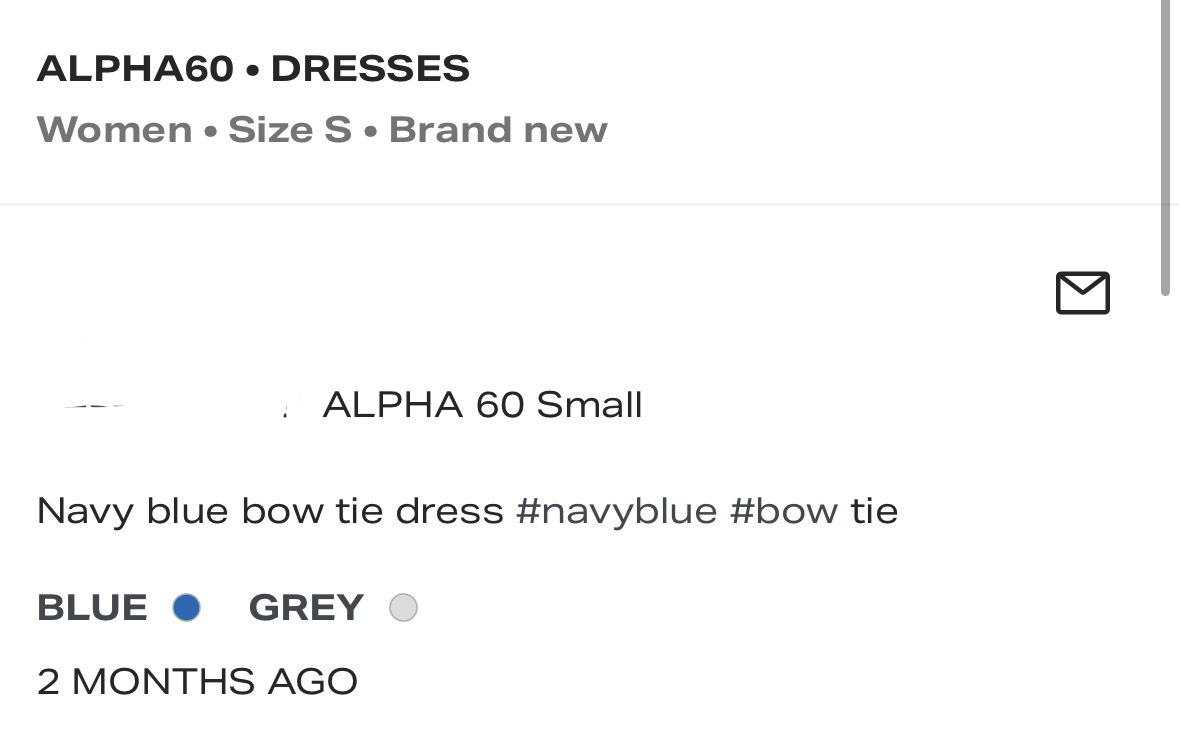Open the ALPHA60 brand link

click(134, 69)
